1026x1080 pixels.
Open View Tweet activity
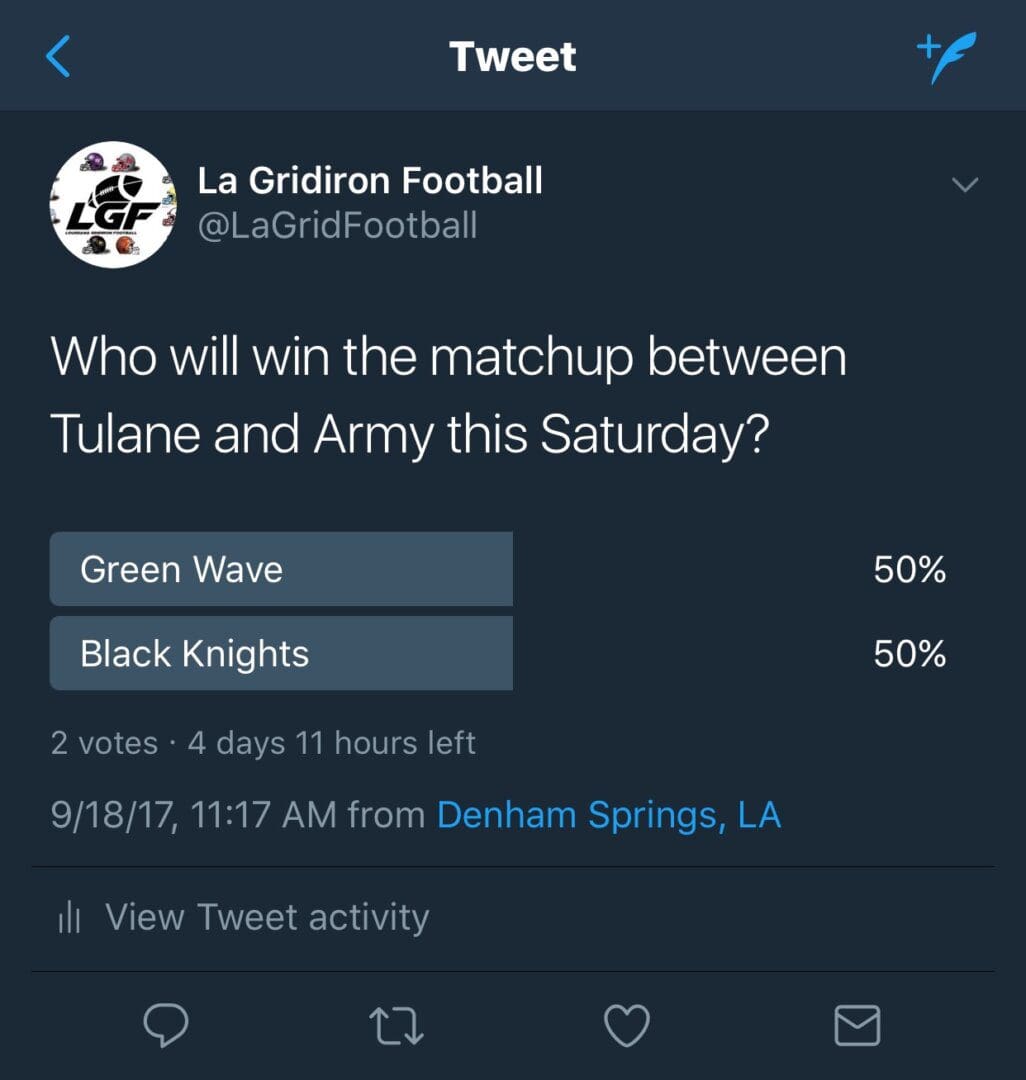[x=267, y=917]
